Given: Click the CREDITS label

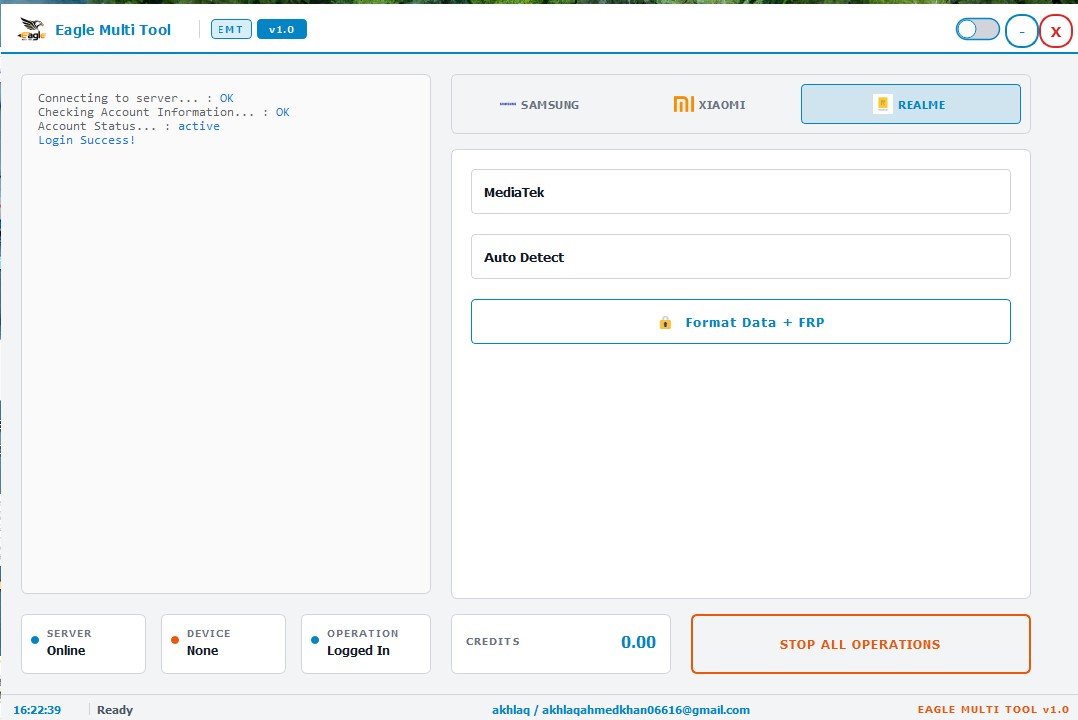Looking at the screenshot, I should (x=493, y=642).
